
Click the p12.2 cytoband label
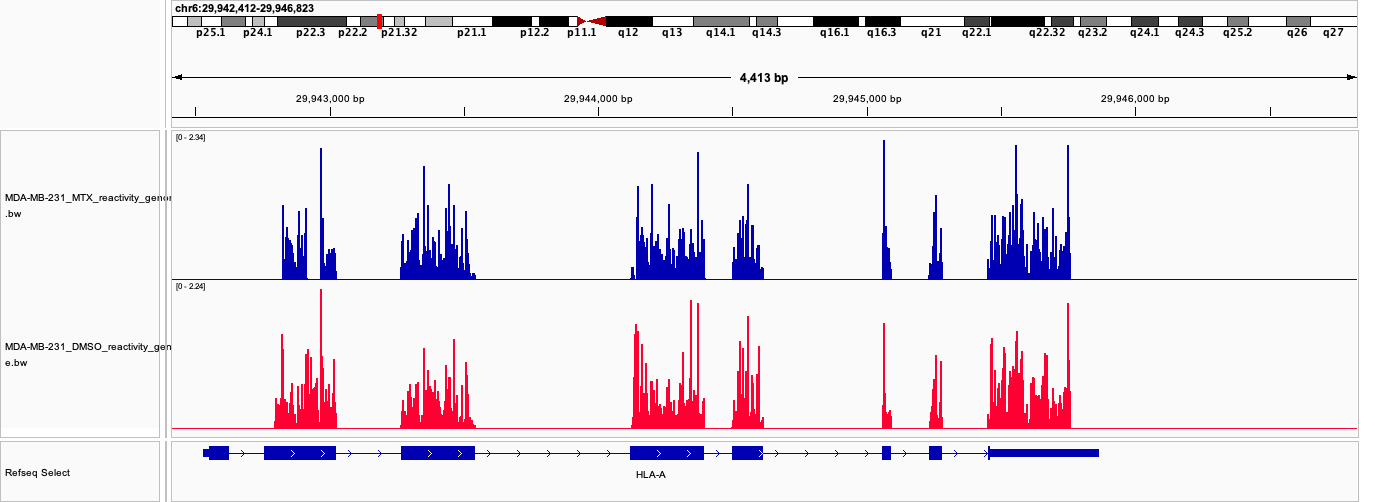(x=535, y=33)
